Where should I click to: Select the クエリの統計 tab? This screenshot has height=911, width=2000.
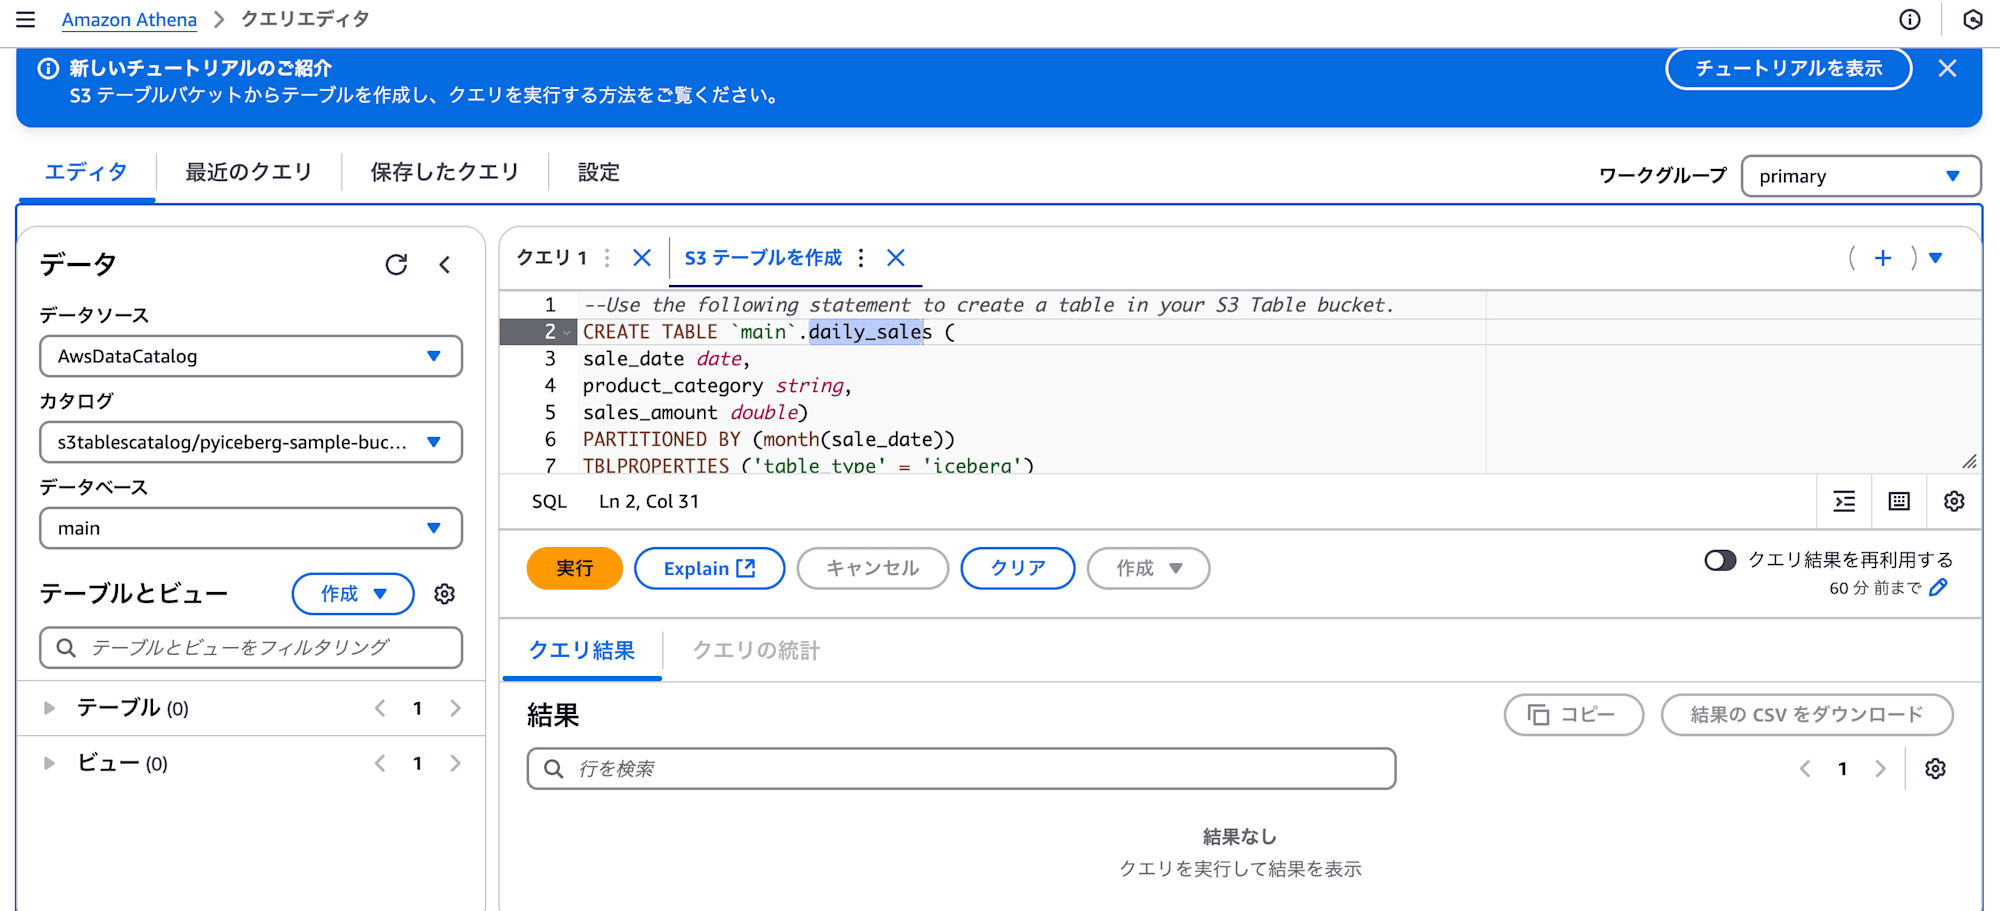coord(756,651)
